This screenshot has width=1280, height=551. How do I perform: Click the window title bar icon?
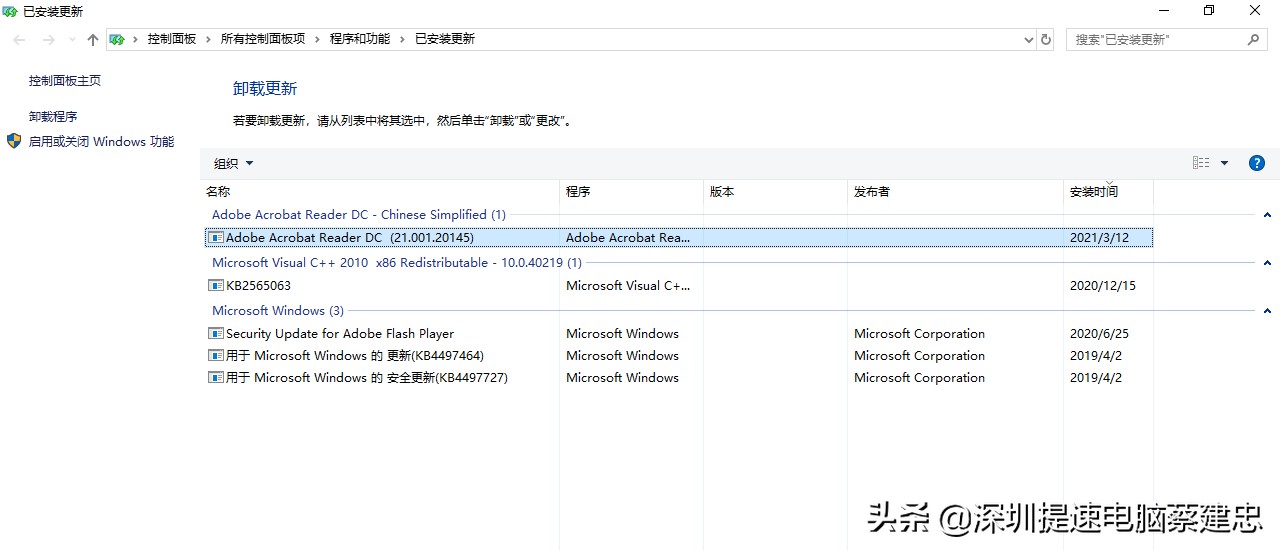pos(10,11)
